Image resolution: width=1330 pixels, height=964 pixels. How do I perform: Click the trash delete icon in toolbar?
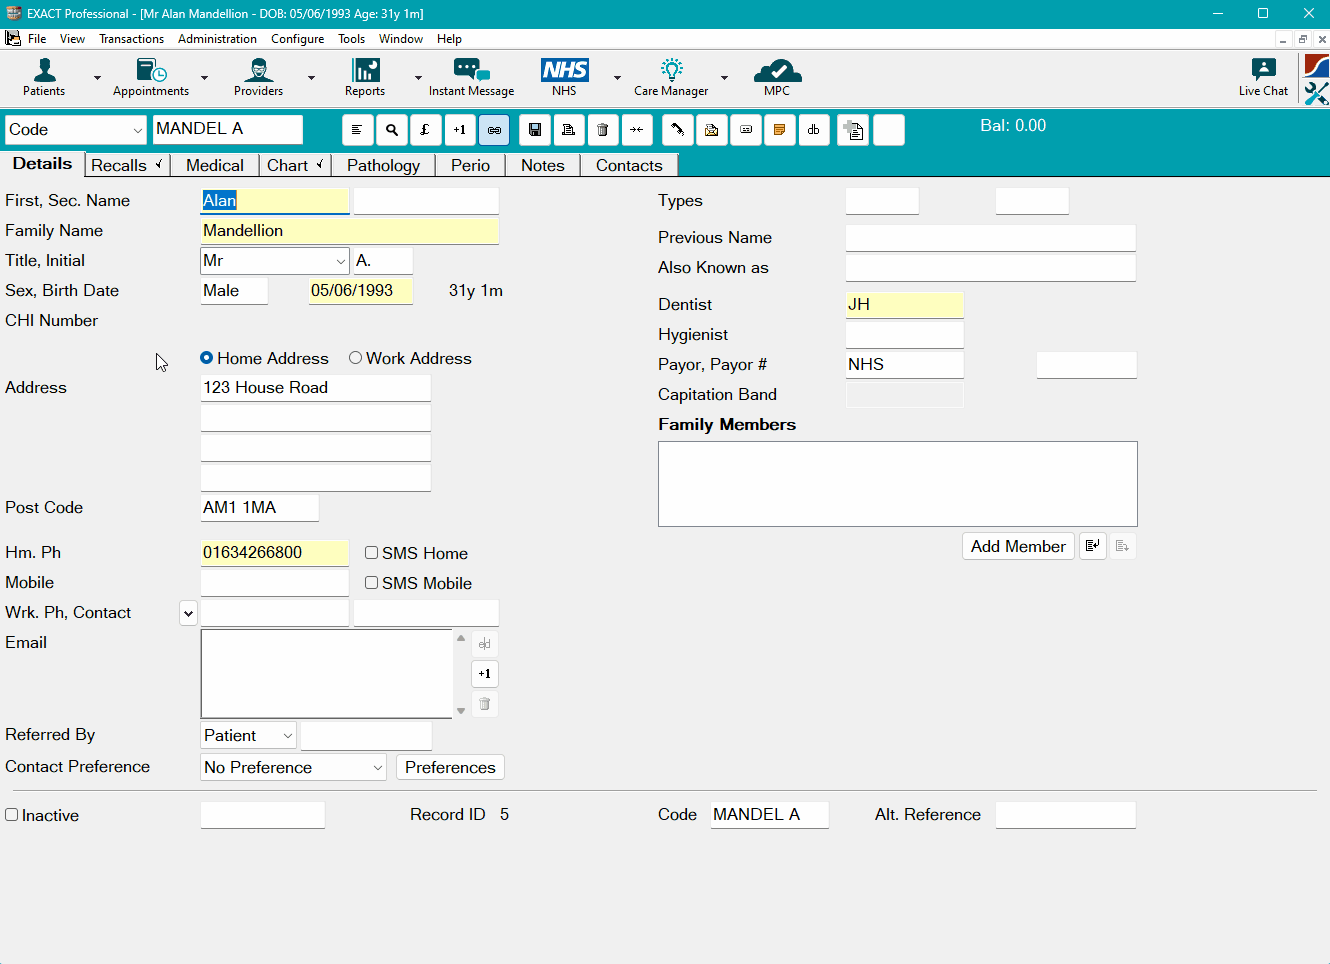602,130
